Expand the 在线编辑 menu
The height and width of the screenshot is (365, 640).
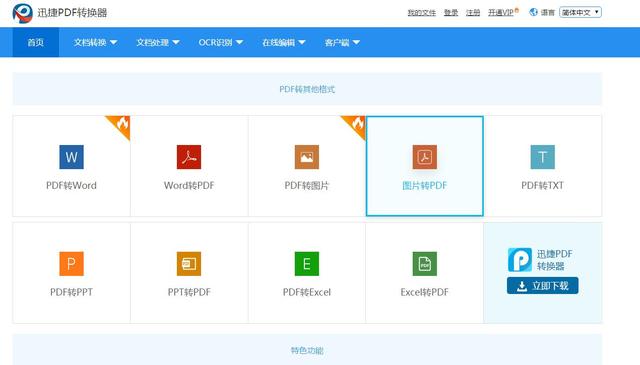tap(284, 42)
